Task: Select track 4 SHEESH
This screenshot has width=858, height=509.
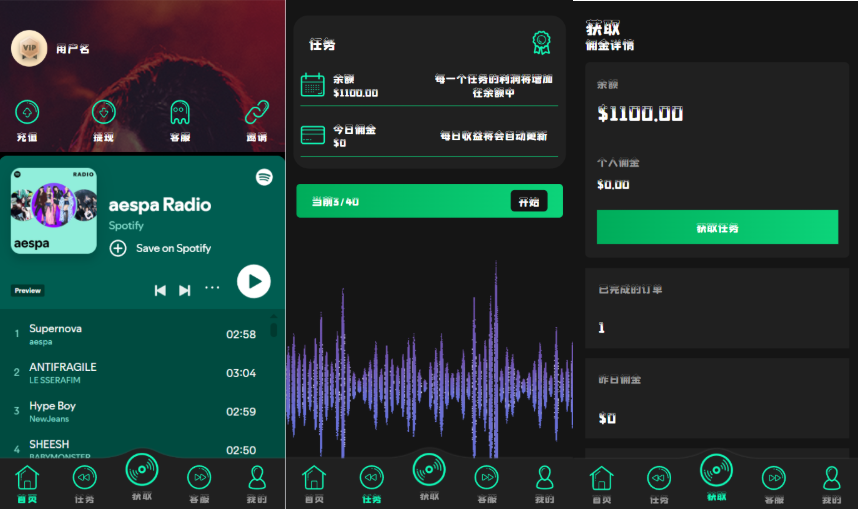Action: [137, 449]
